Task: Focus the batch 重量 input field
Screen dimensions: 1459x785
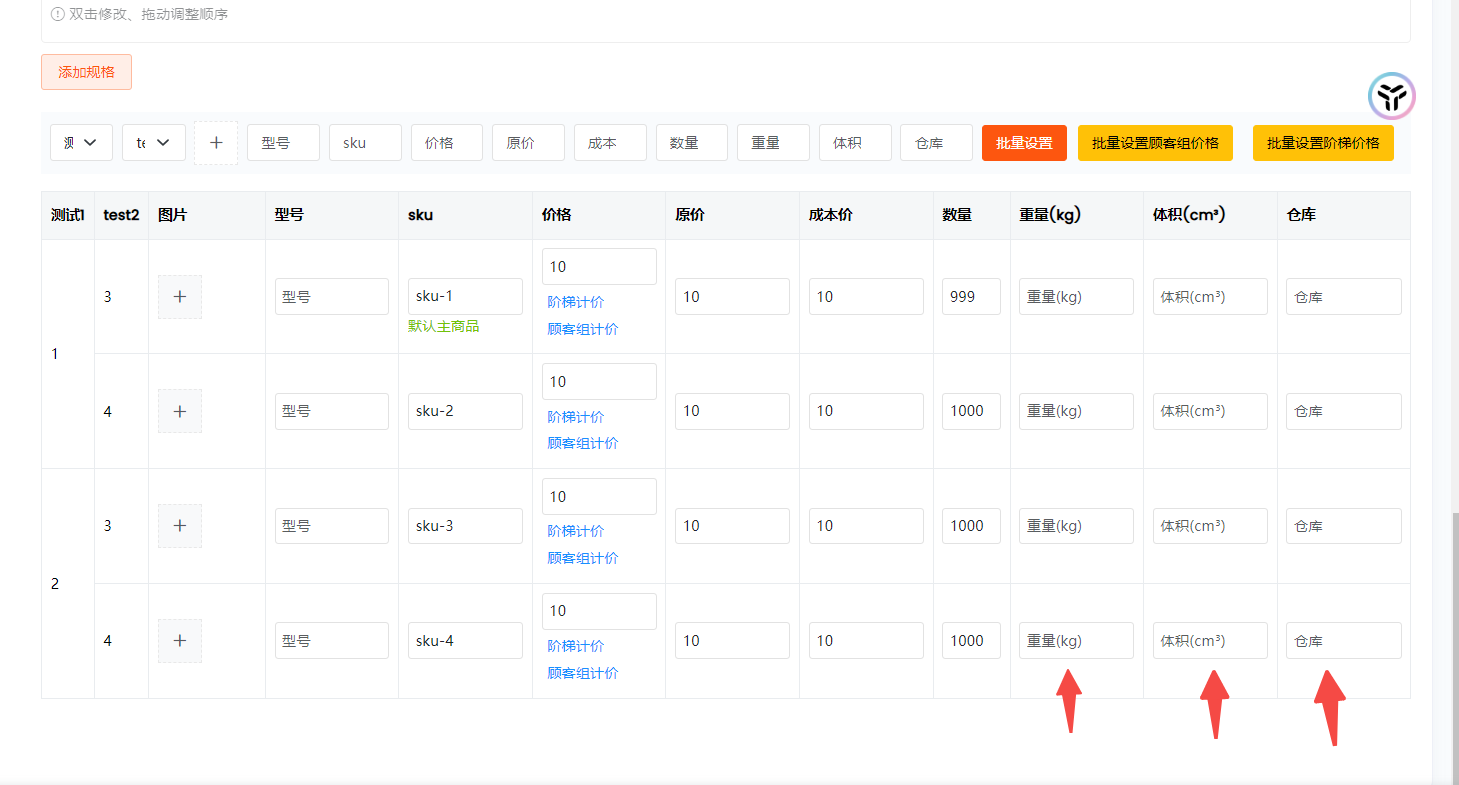Action: click(773, 143)
